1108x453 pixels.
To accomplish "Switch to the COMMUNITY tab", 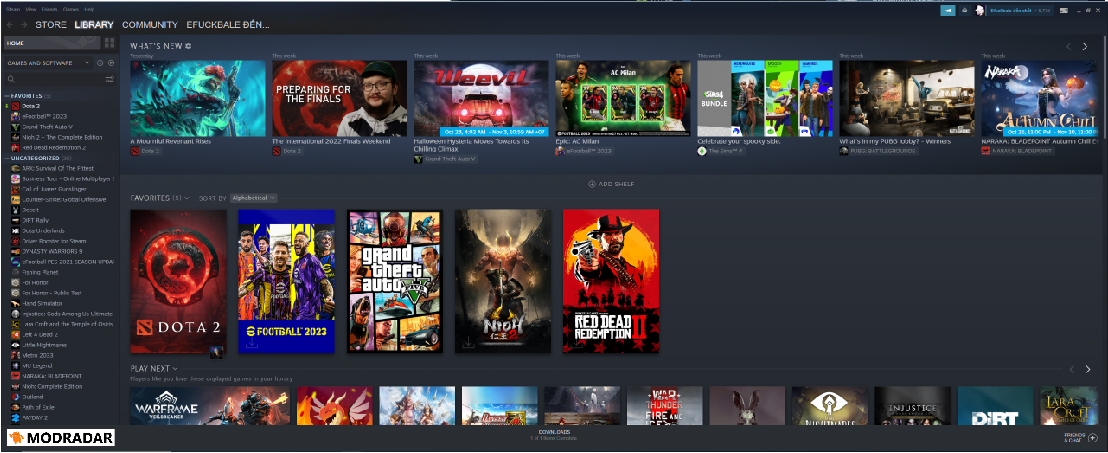I will 150,25.
